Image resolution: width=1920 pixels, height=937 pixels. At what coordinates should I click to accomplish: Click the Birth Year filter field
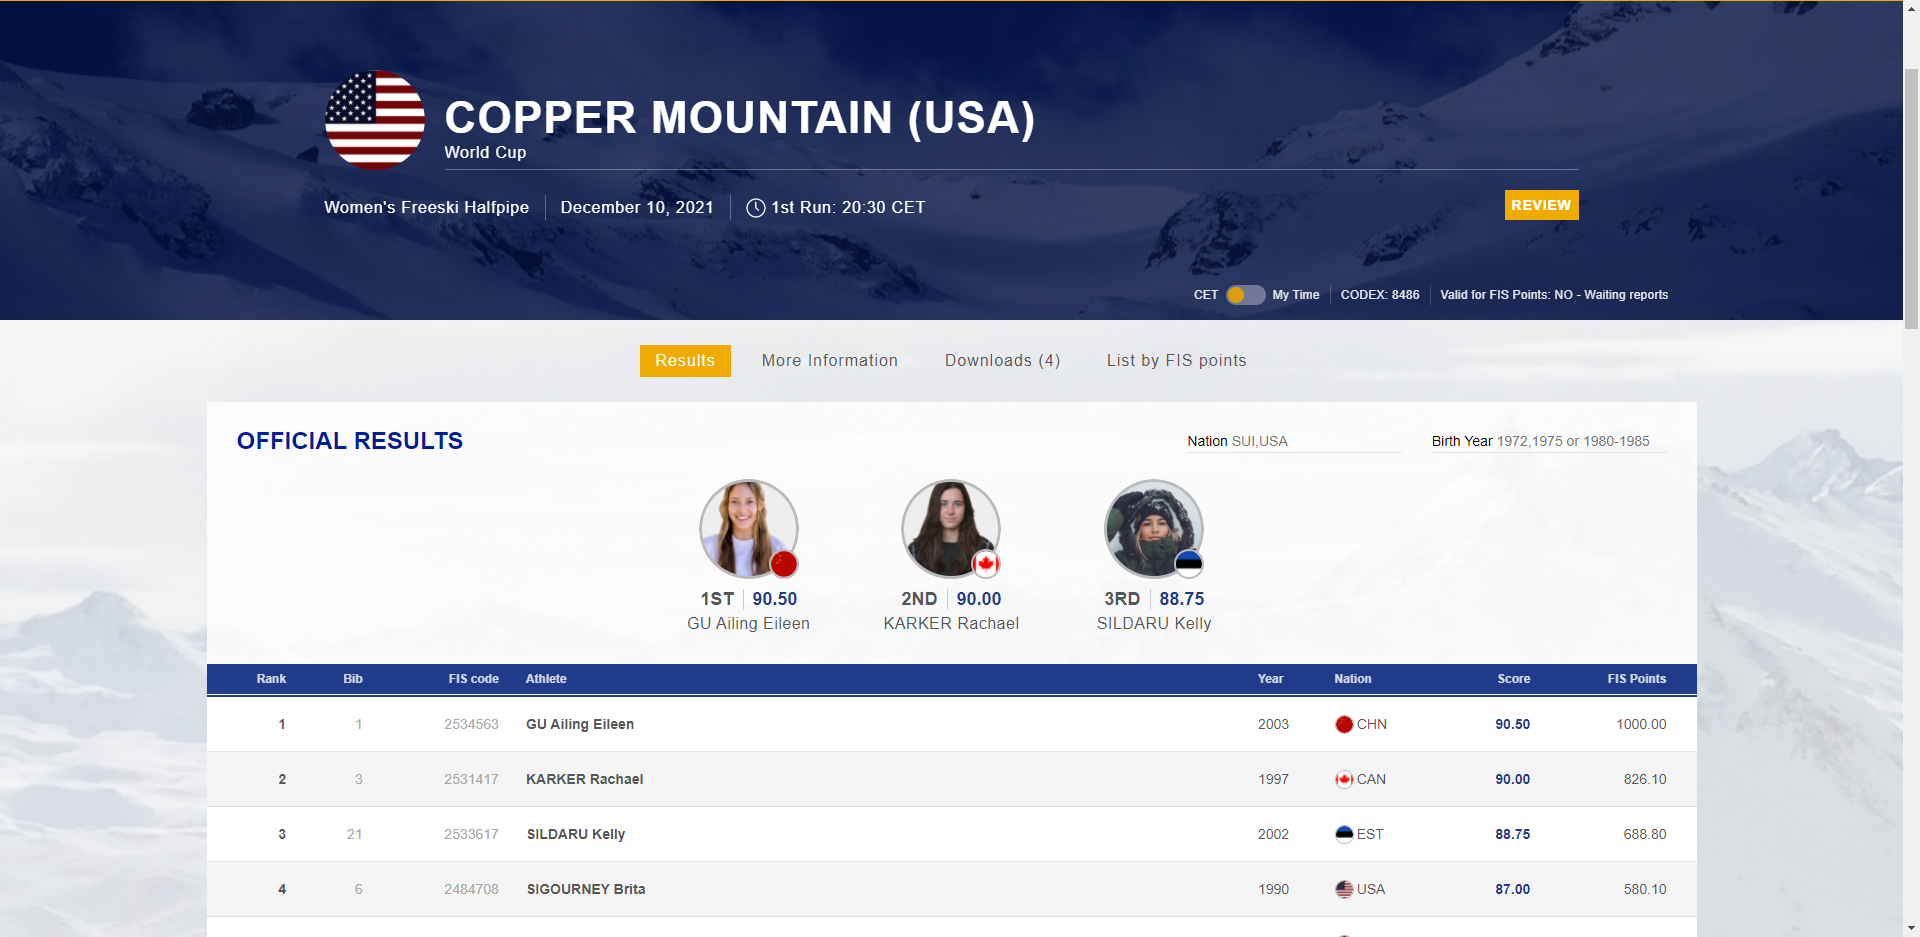[x=1549, y=441]
